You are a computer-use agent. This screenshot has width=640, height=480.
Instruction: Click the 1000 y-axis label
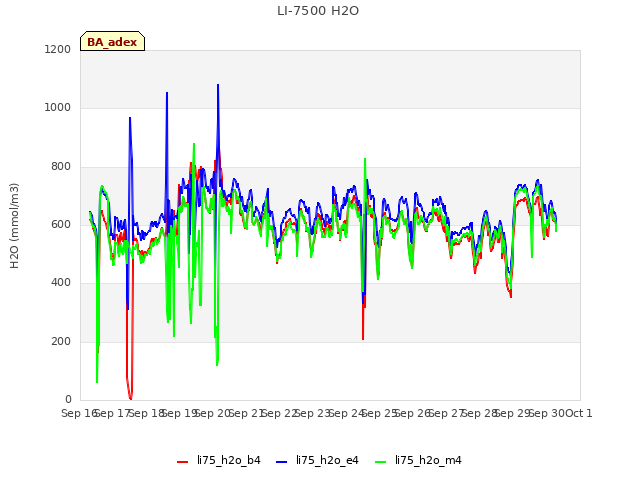pos(58,108)
